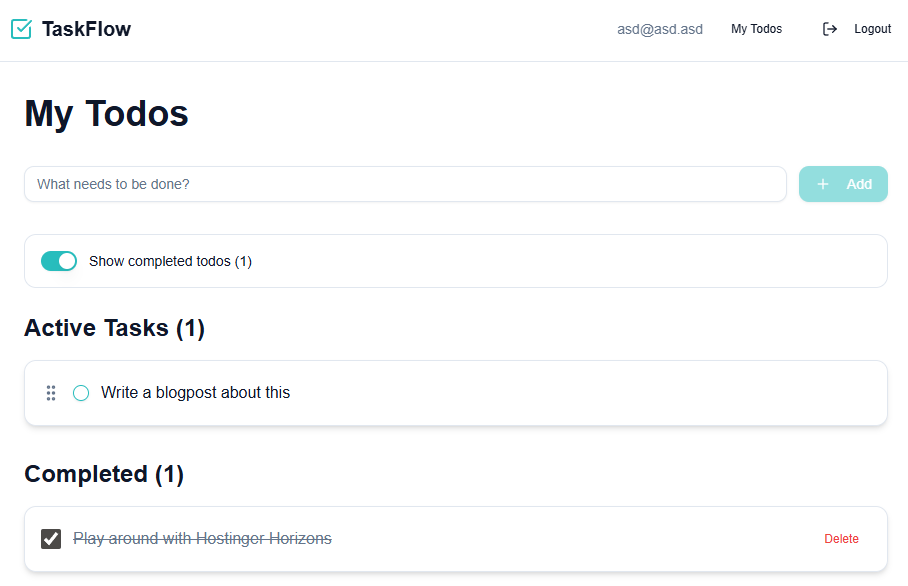Click the 'Play around with Hostinger Horizons' text
This screenshot has height=586, width=908.
click(202, 539)
